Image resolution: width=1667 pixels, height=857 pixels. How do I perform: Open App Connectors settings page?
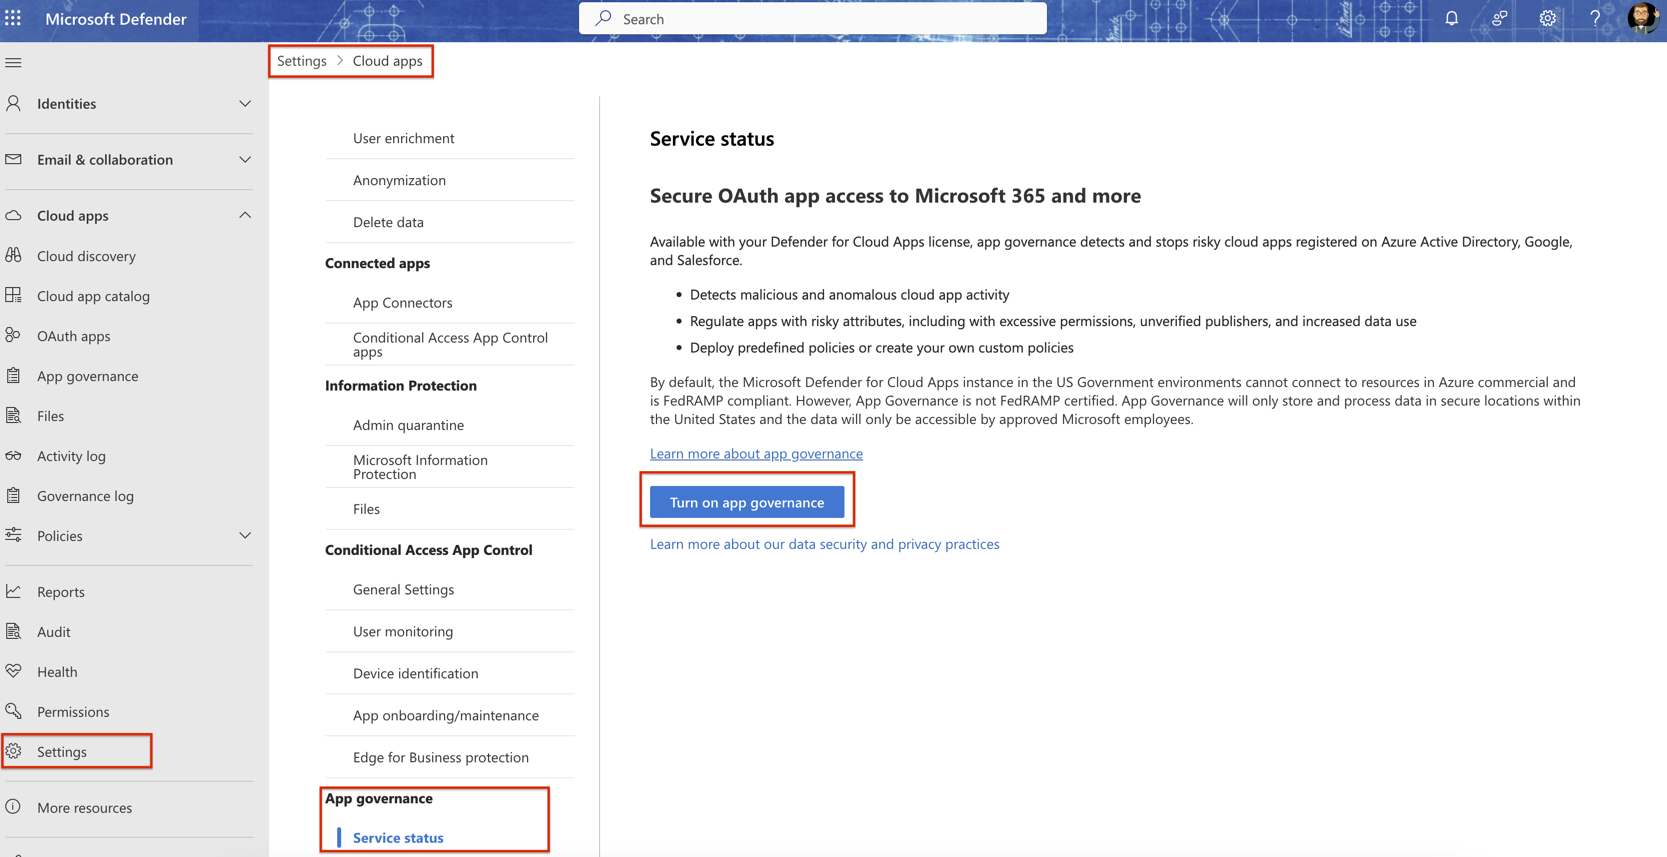(402, 303)
